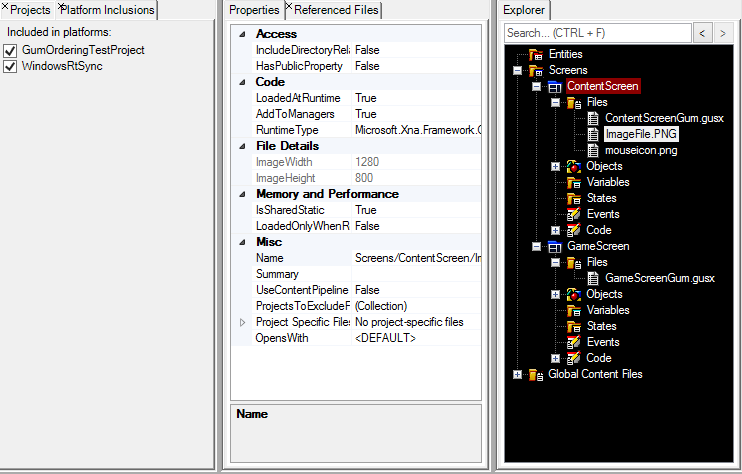Collapse the Memory and Performance category
The image size is (742, 474).
(x=241, y=194)
